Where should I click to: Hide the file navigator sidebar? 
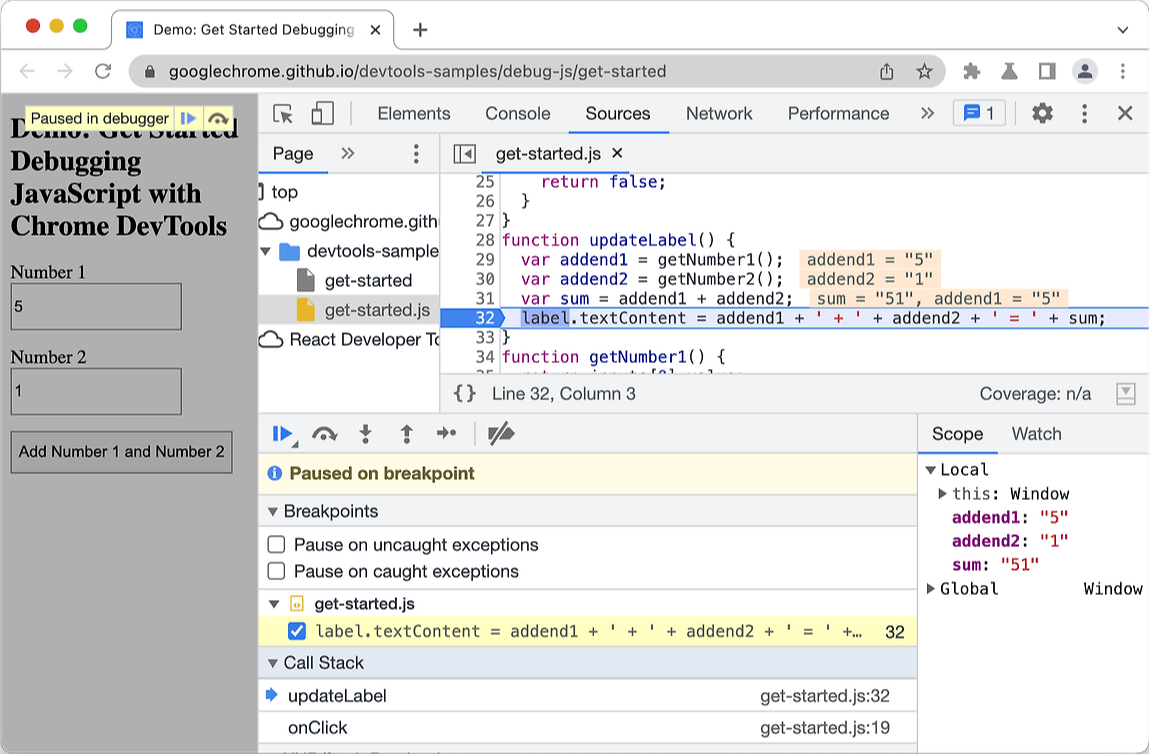click(x=465, y=154)
